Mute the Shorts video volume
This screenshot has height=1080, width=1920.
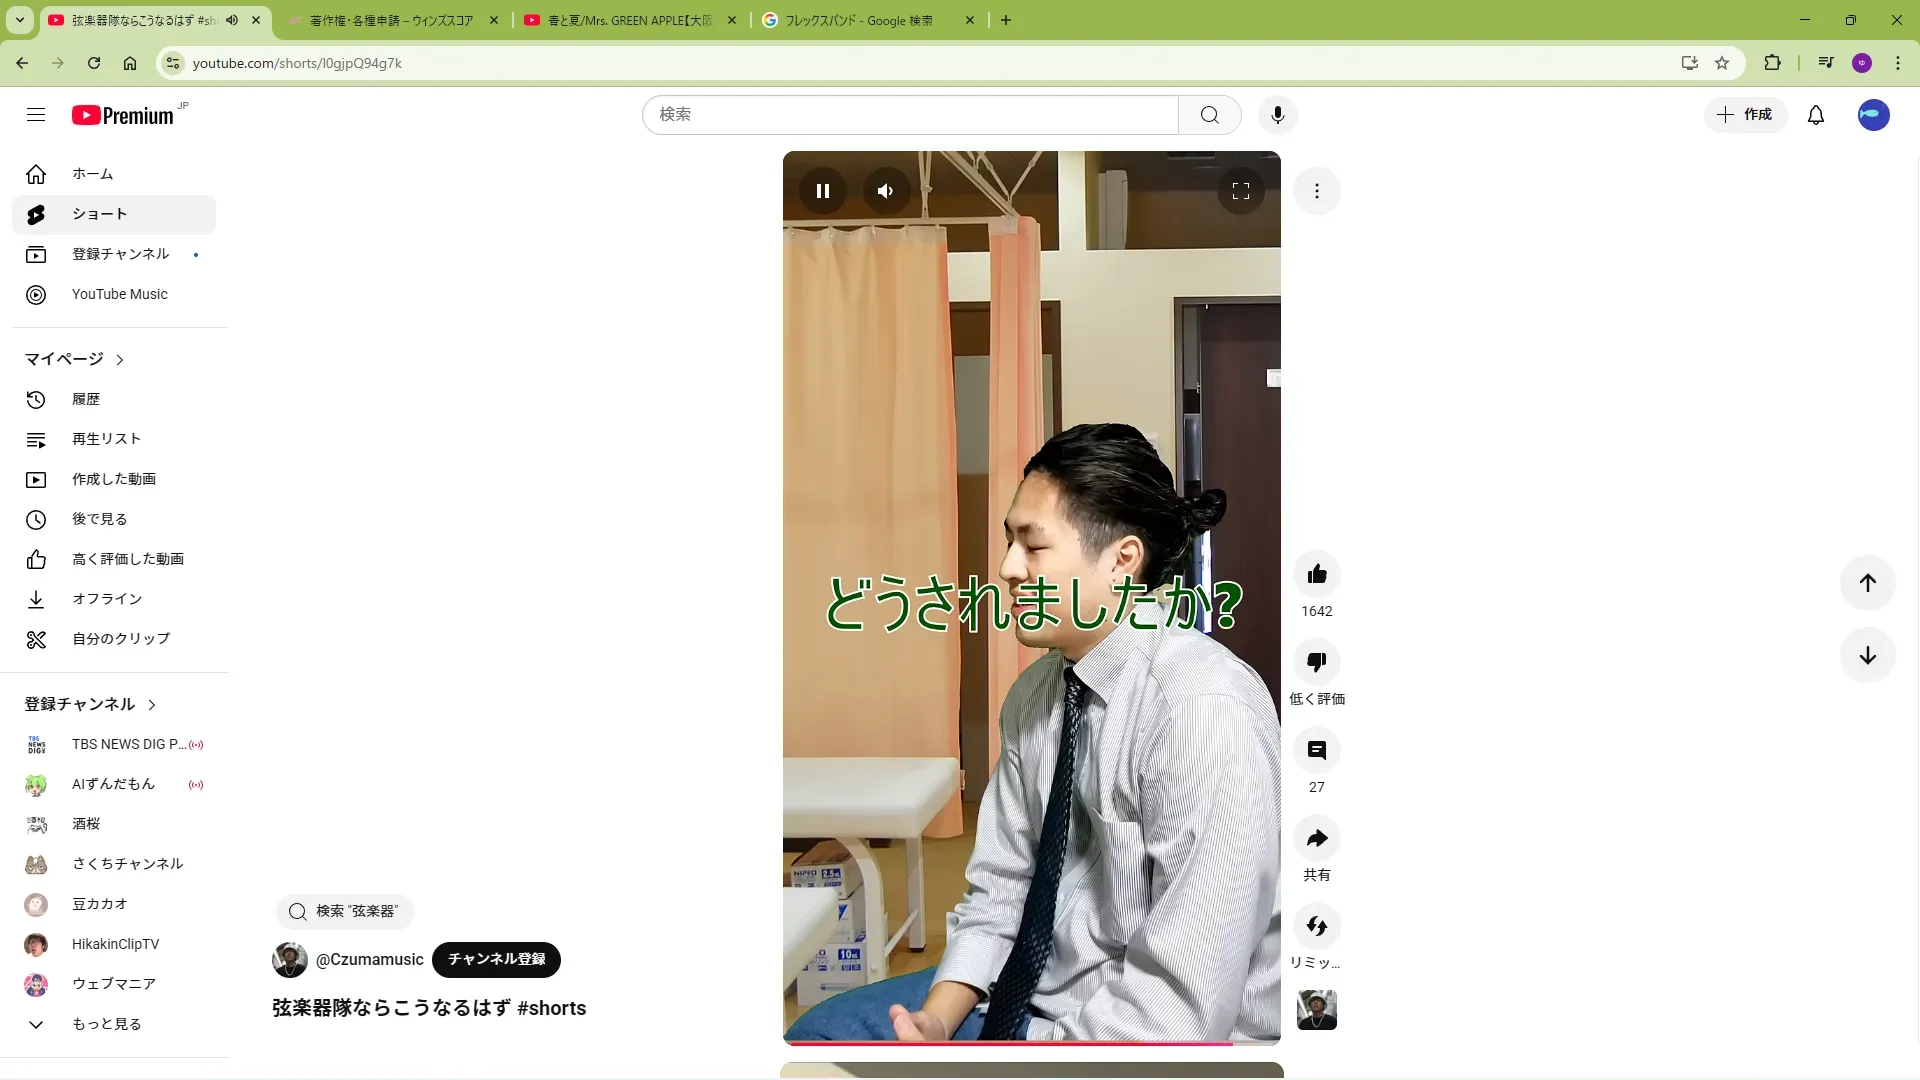(885, 191)
